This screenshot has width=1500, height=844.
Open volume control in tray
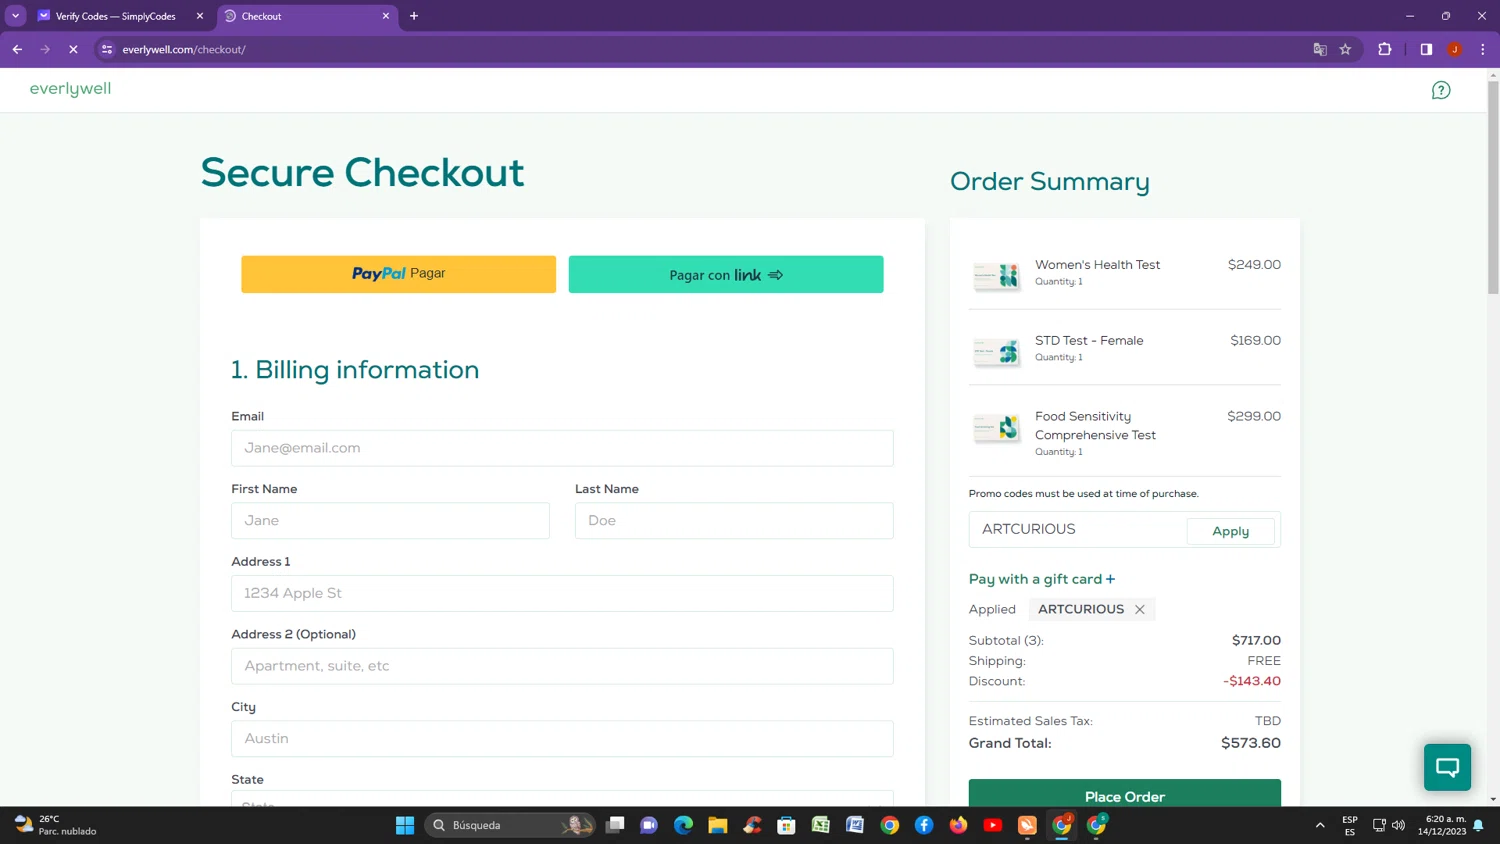pos(1398,825)
